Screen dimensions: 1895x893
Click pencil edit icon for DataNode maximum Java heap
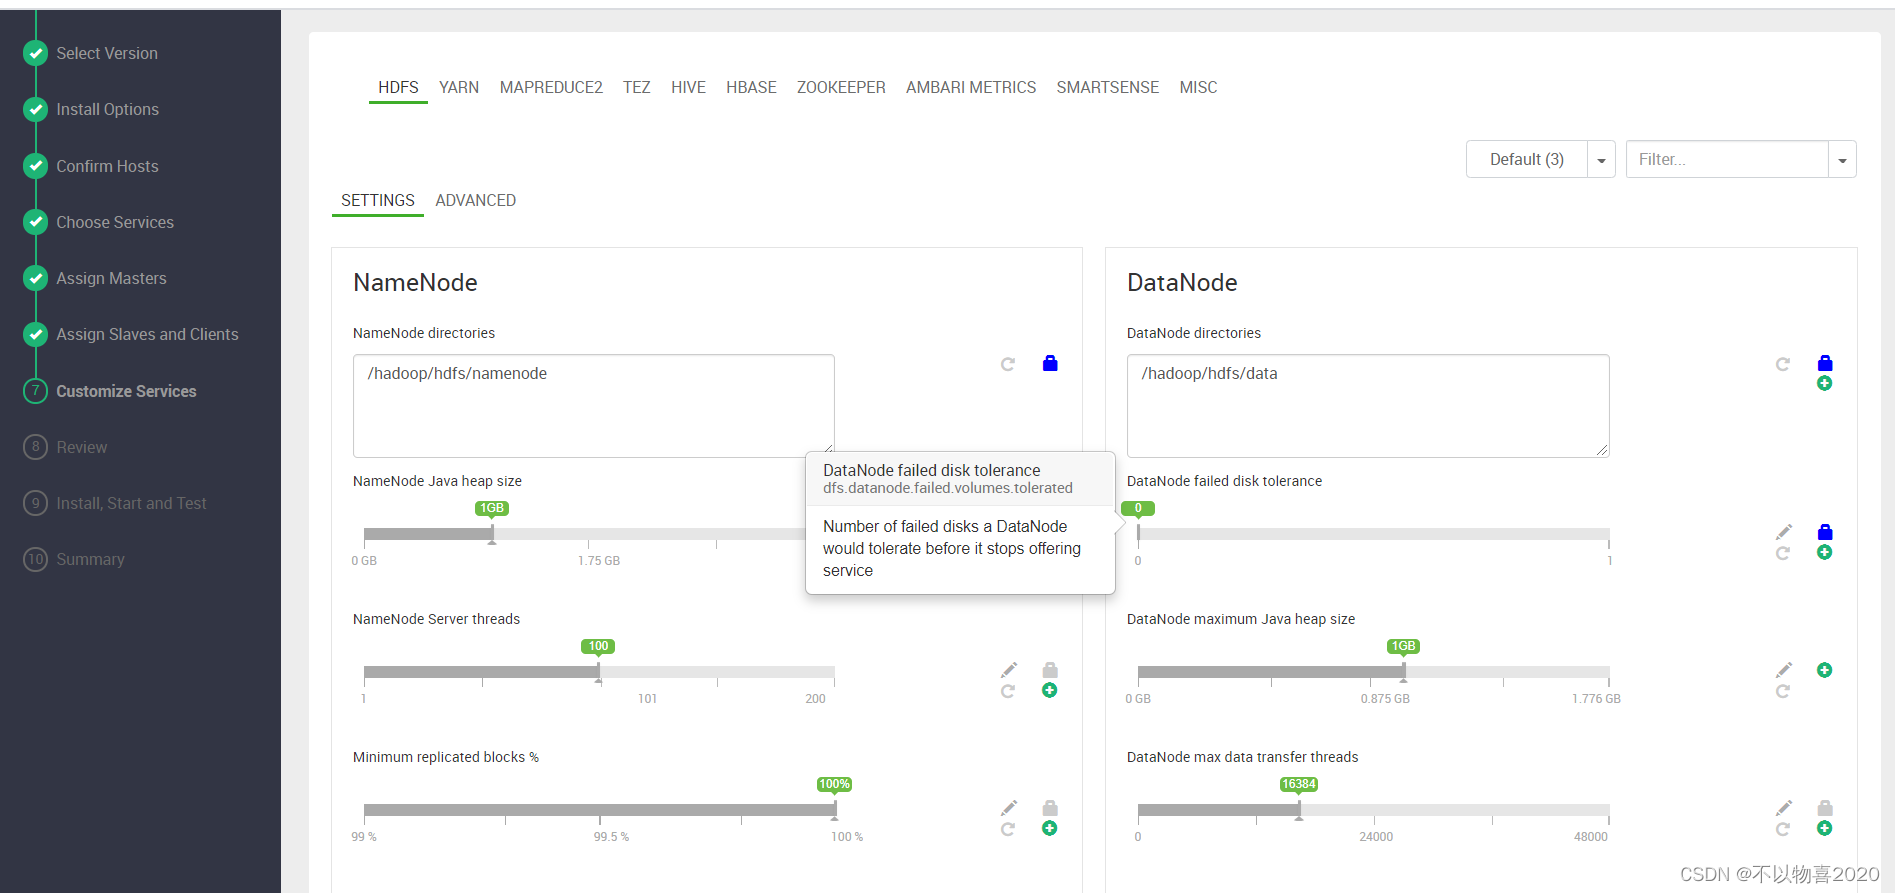tap(1784, 669)
